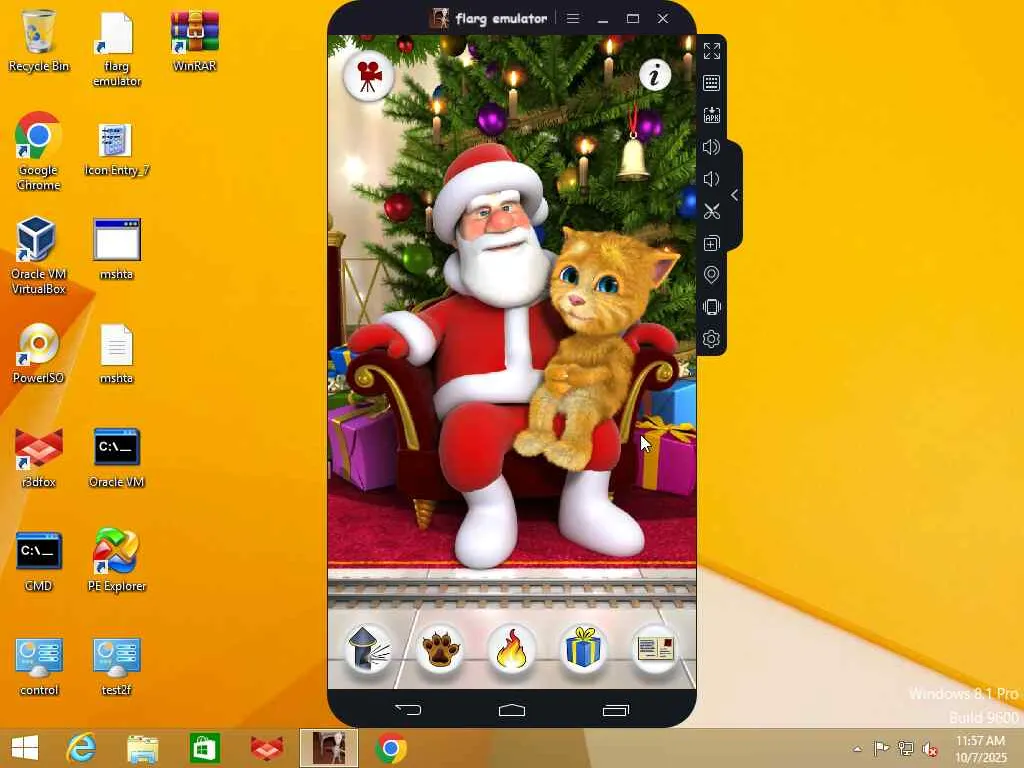Tap the fire flame button
The width and height of the screenshot is (1024, 768).
pyautogui.click(x=511, y=649)
